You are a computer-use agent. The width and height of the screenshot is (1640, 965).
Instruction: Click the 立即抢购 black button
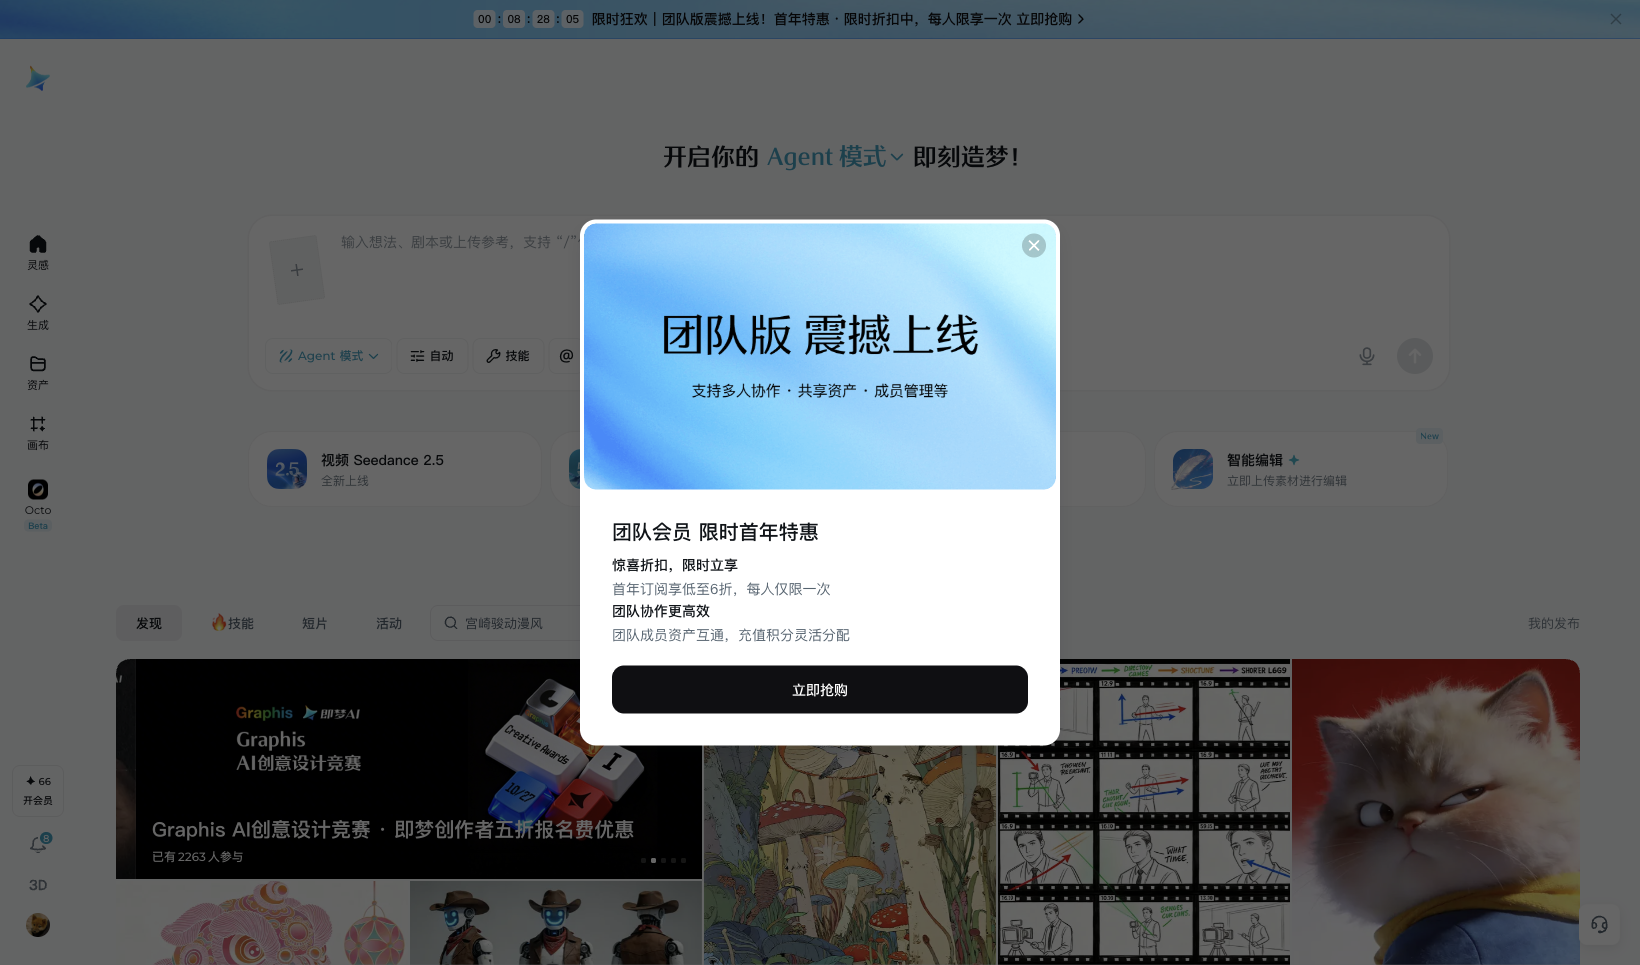820,690
